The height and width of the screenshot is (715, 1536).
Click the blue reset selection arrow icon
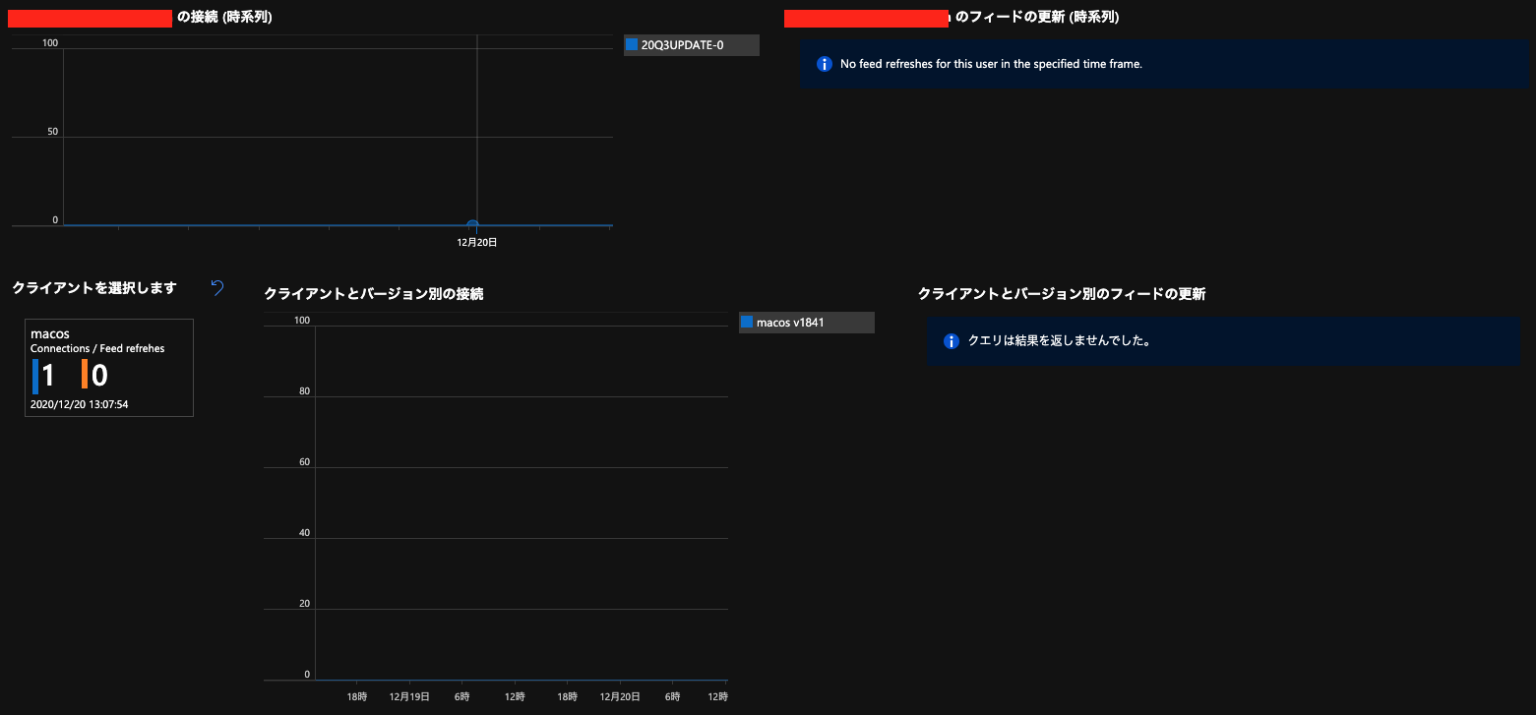(x=217, y=288)
